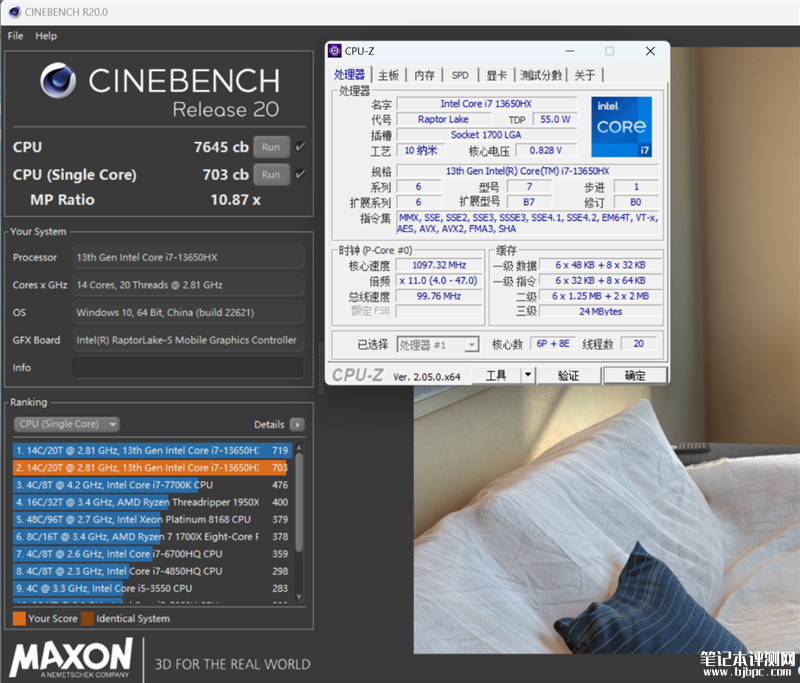
Task: Click the bus speed value 99.76 MHz
Action: click(439, 296)
